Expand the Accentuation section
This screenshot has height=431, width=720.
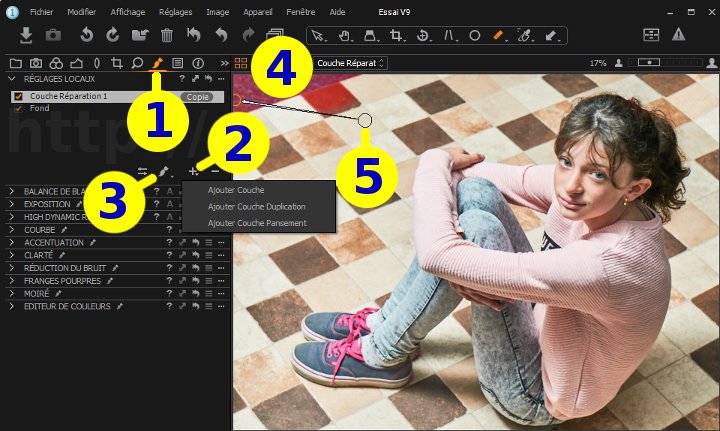coord(12,242)
